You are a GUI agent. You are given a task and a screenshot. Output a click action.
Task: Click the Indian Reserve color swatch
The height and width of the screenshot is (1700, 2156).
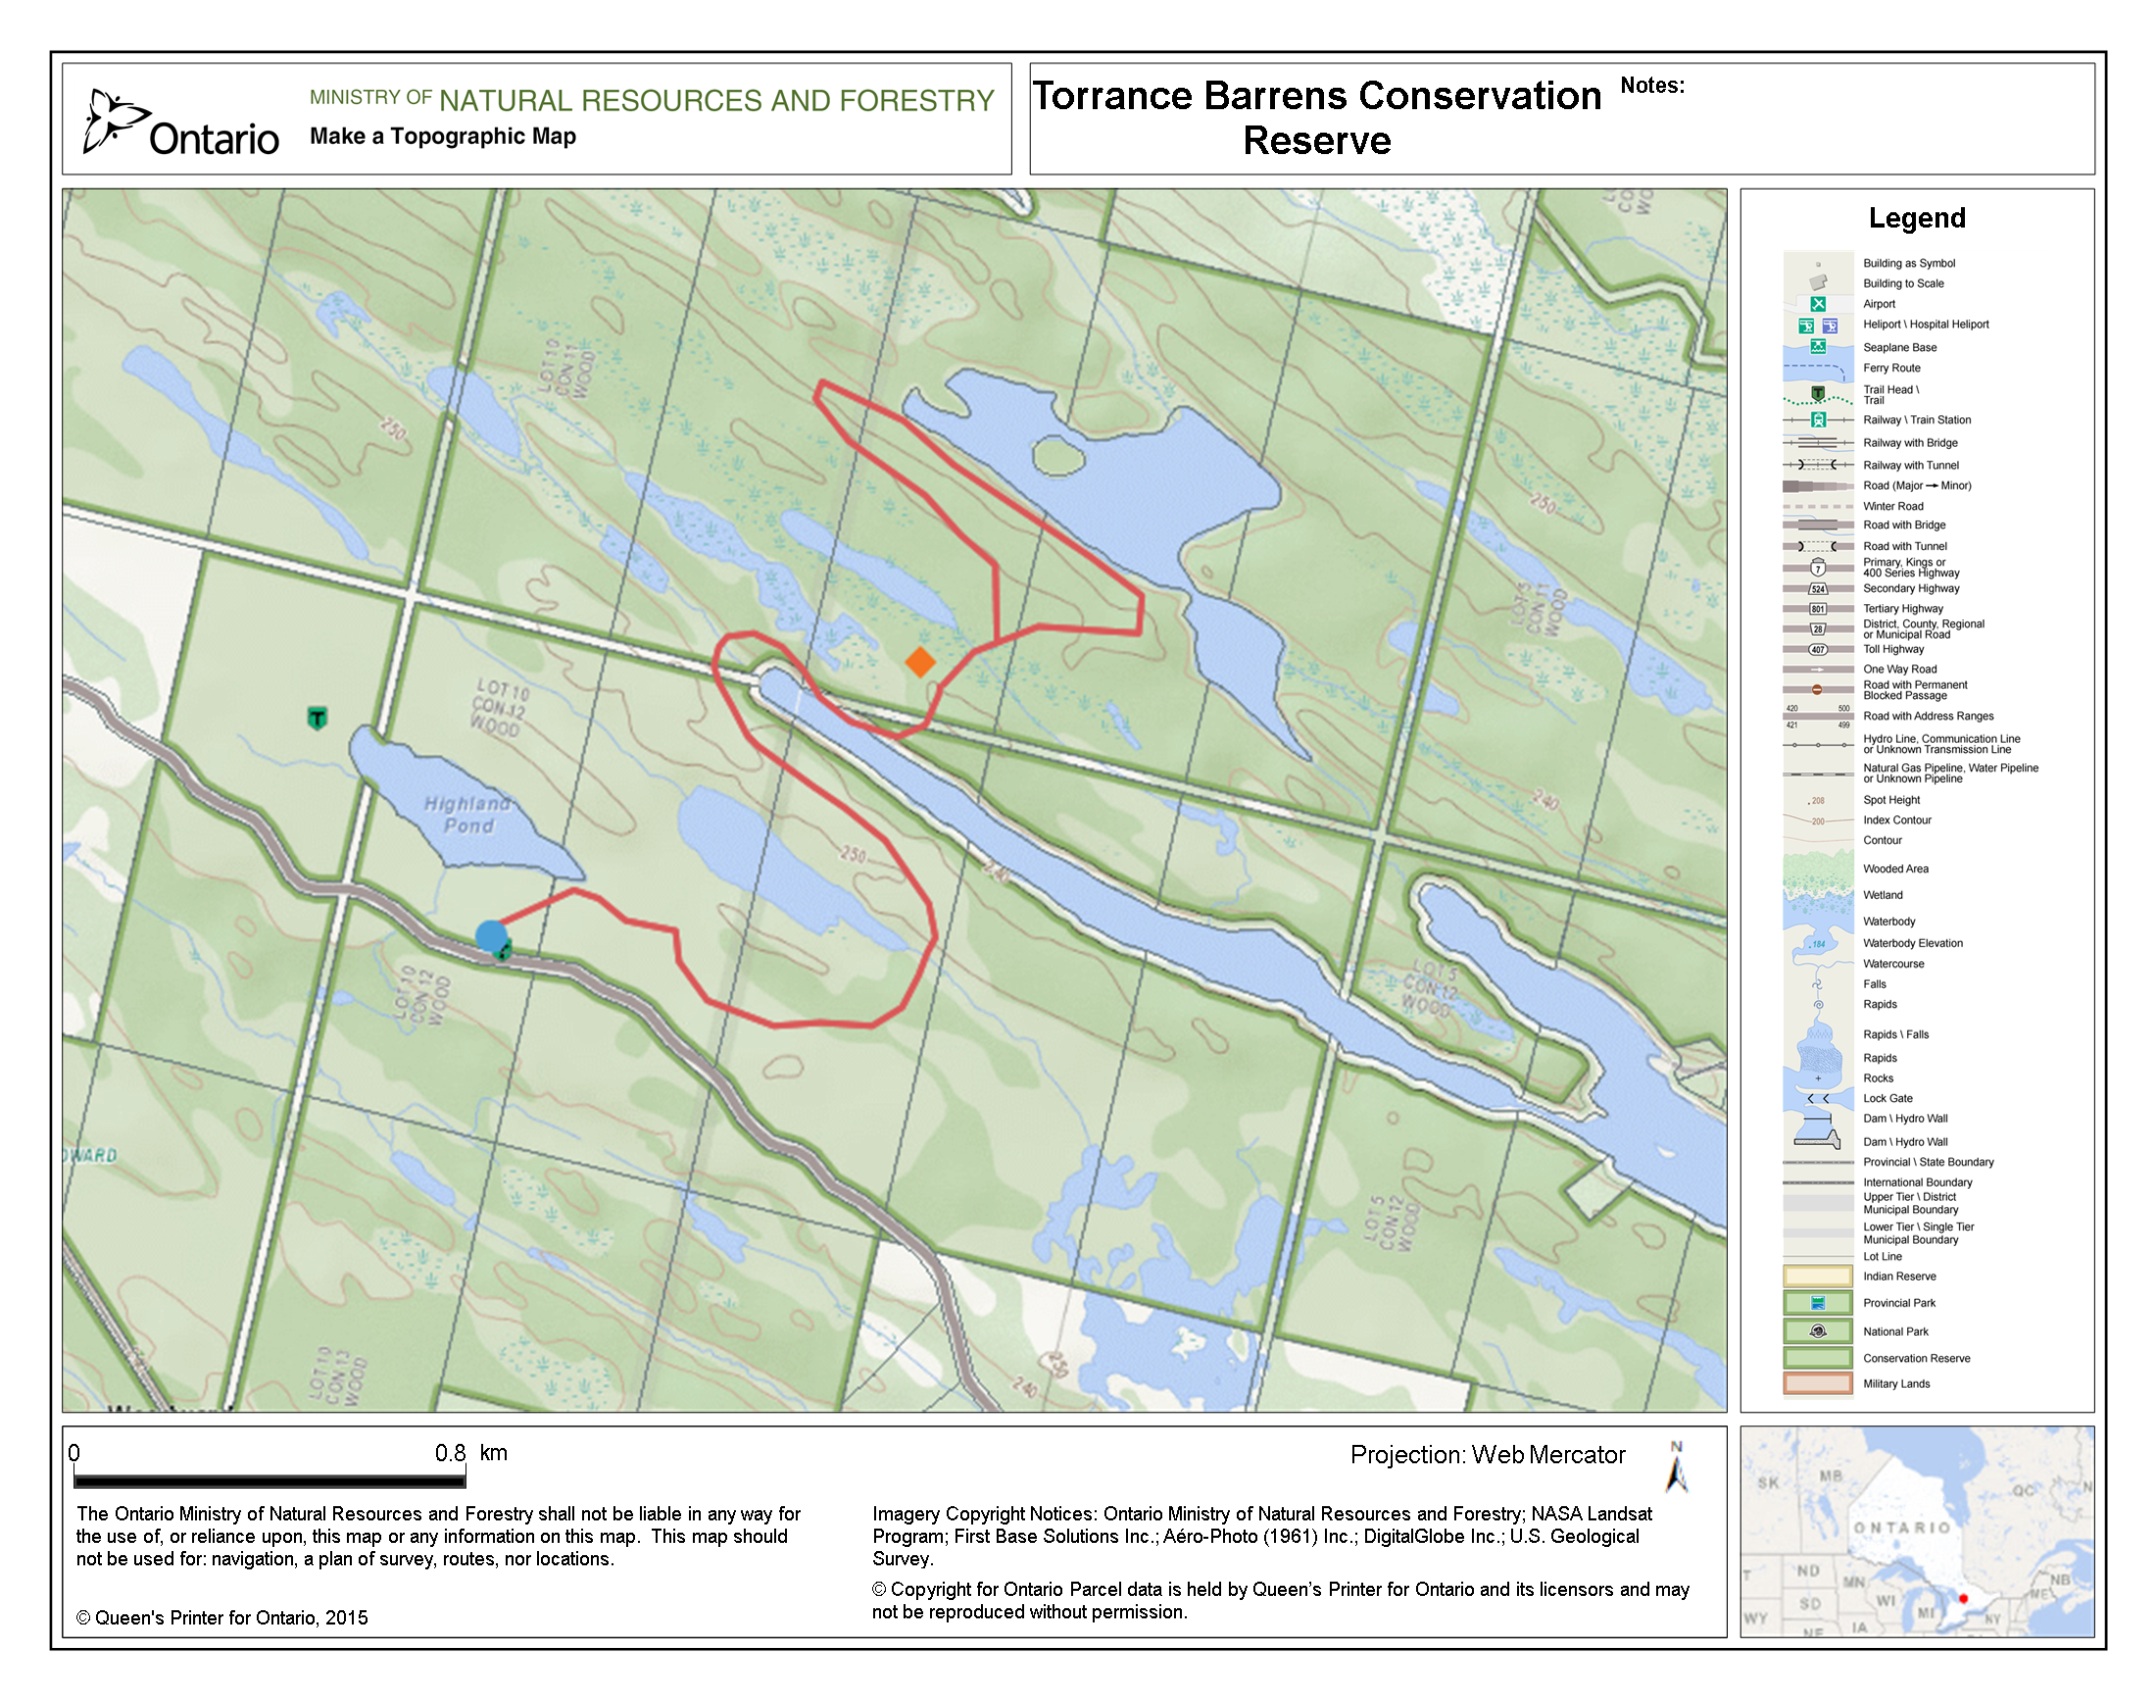tap(1818, 1276)
